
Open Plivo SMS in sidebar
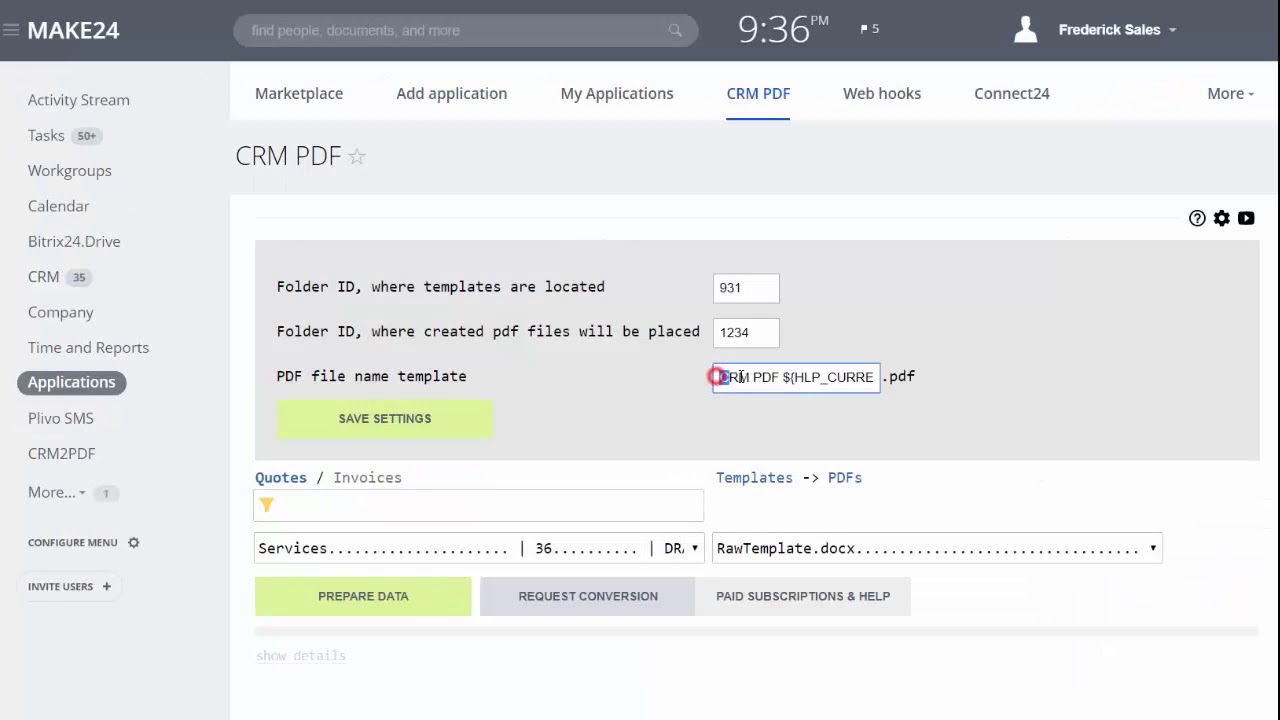coord(61,418)
